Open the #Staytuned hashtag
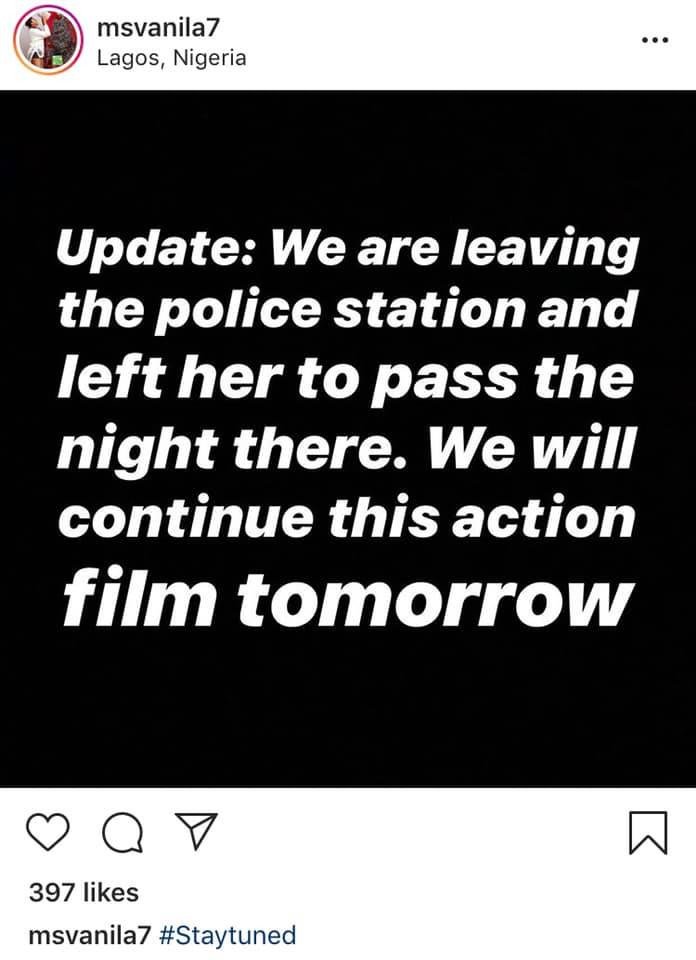The width and height of the screenshot is (696, 960). click(x=227, y=936)
